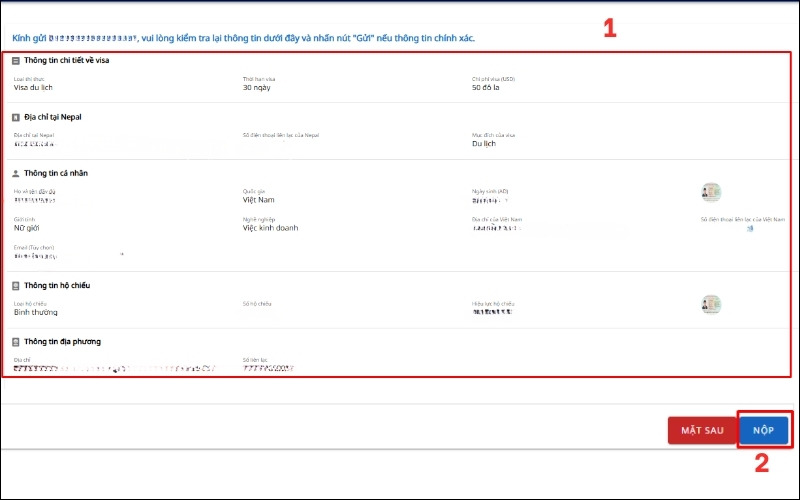
Task: Click the "Ngày sinh (AD)" field label
Action: (x=490, y=191)
